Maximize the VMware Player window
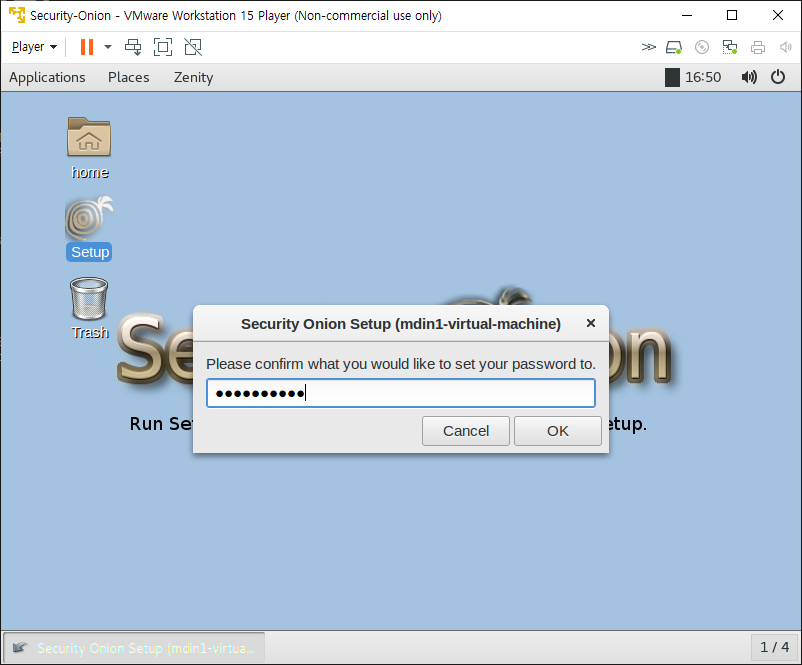The width and height of the screenshot is (802, 665). [x=732, y=15]
